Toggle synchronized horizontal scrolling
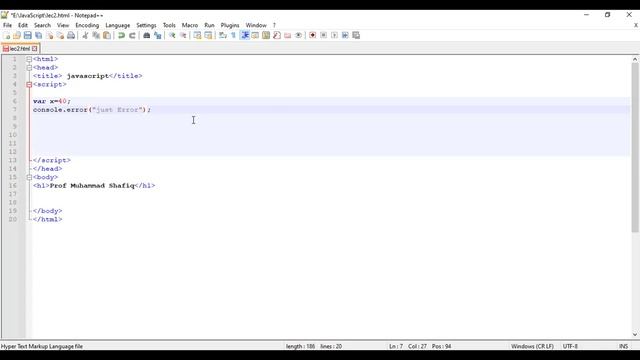This screenshot has width=640, height=360. 208,36
